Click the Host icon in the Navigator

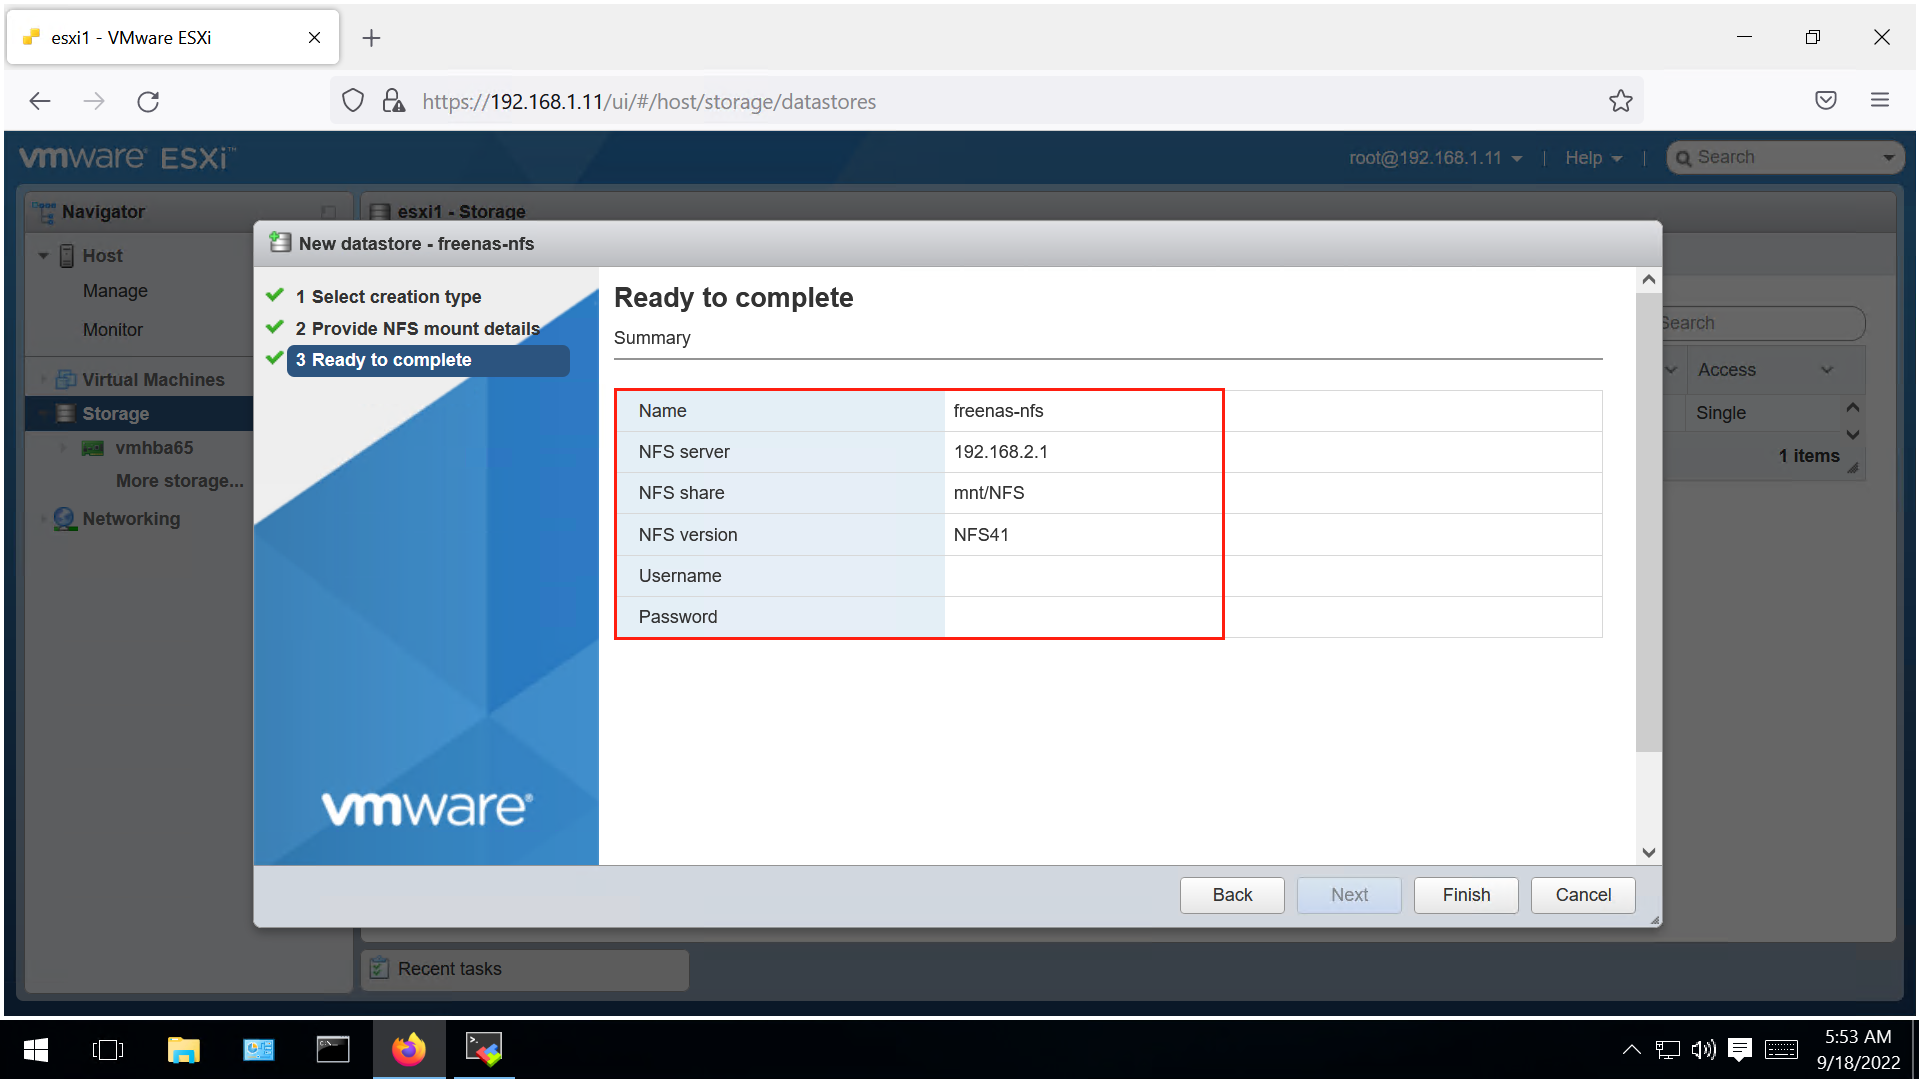[x=66, y=255]
